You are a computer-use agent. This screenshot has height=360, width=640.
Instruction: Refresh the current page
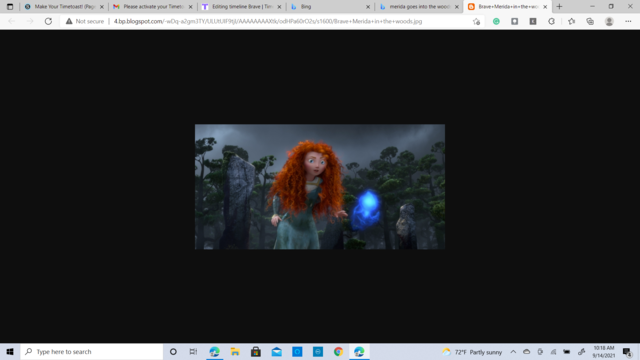(48, 21)
